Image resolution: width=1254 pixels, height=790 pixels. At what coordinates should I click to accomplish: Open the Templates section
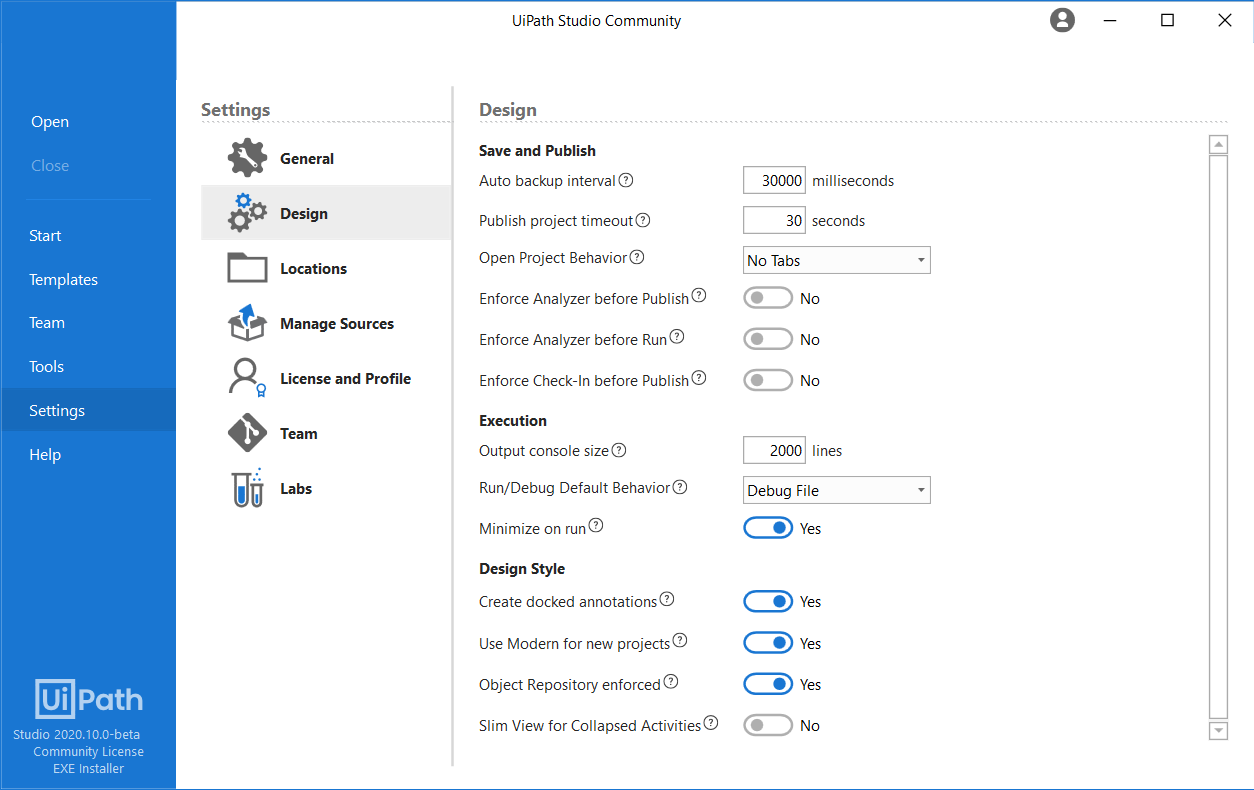point(63,280)
